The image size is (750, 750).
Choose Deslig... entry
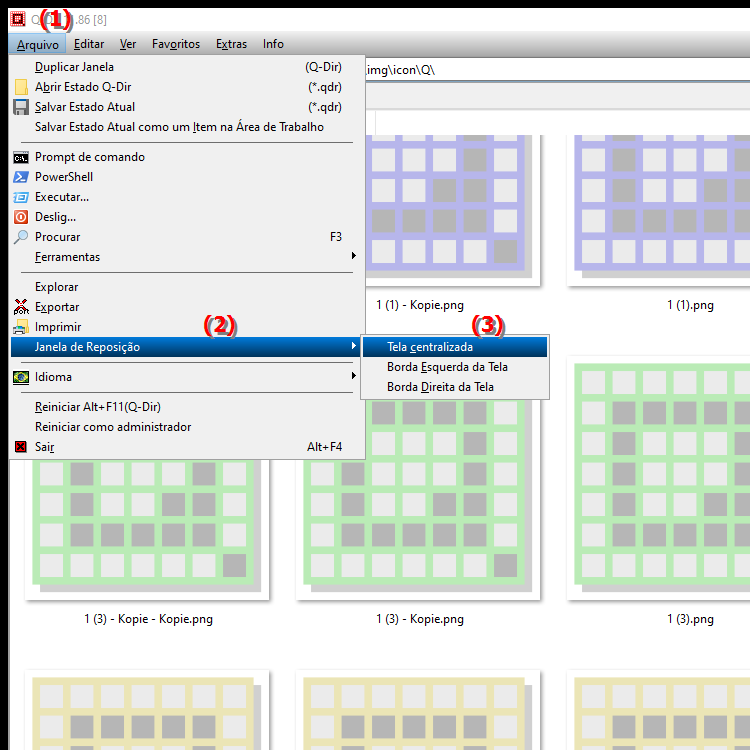(187, 217)
